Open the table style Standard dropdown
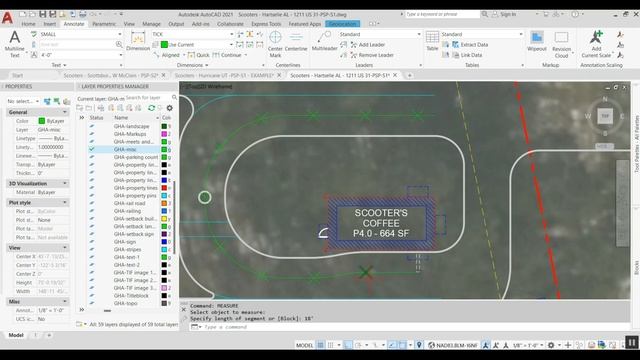 pyautogui.click(x=521, y=34)
